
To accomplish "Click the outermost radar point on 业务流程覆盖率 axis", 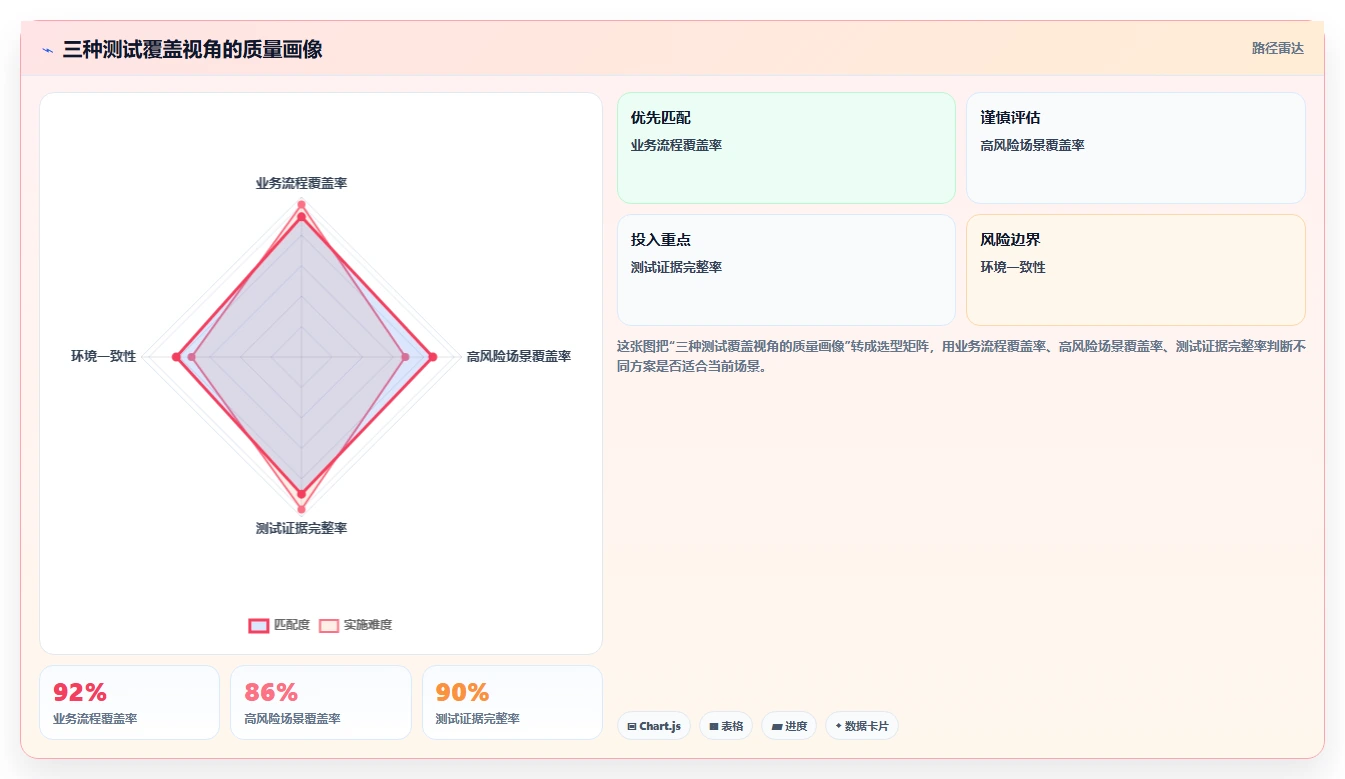I will (x=301, y=205).
